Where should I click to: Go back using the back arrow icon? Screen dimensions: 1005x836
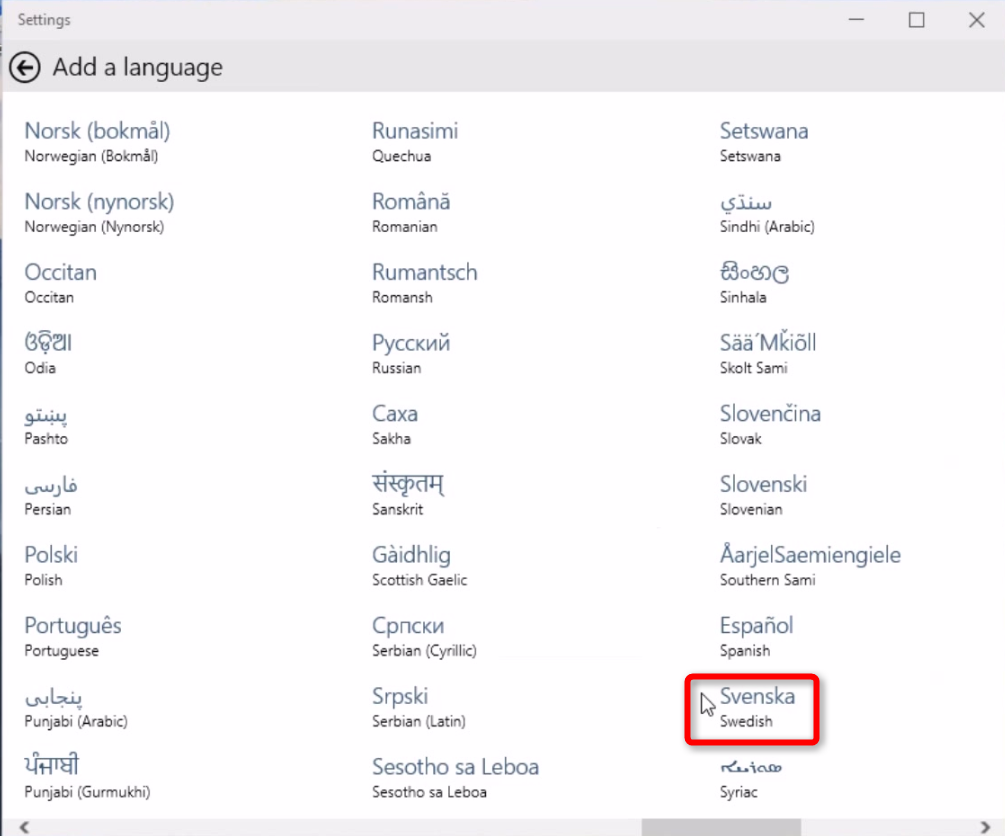coord(25,67)
